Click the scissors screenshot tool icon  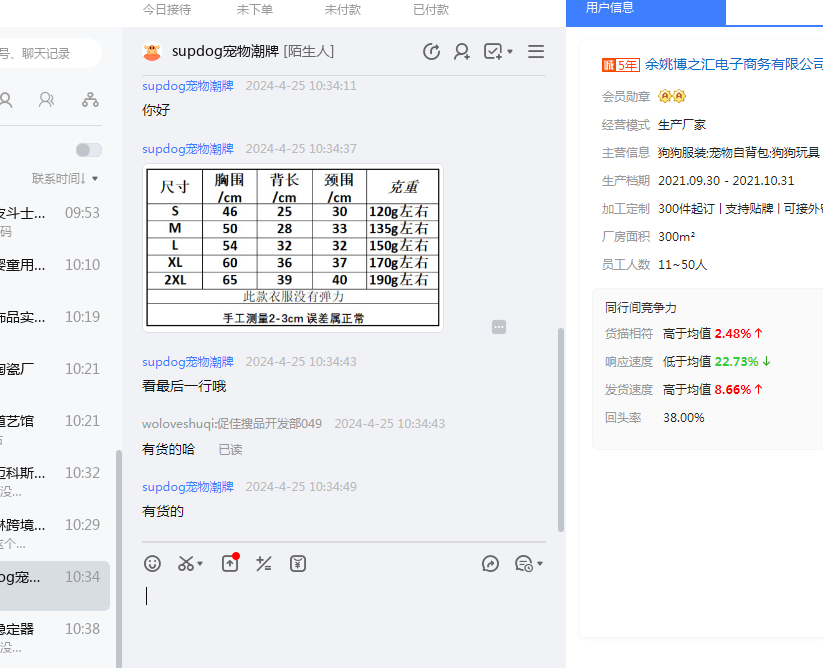coord(186,564)
